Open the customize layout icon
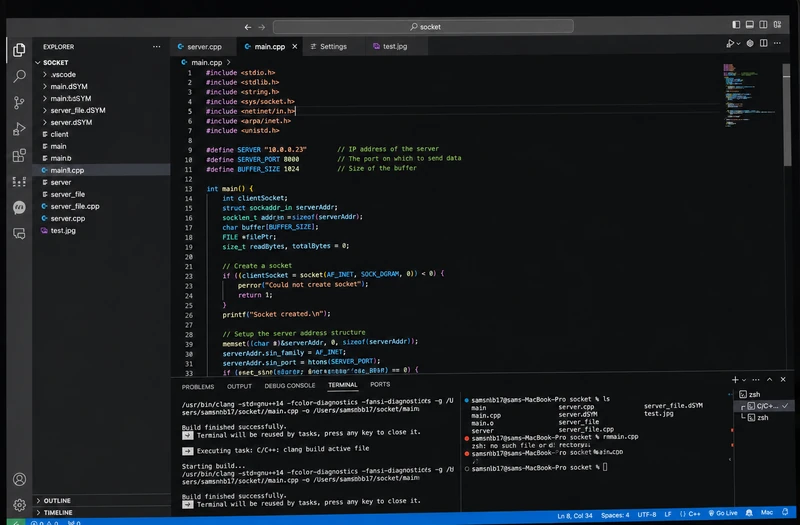This screenshot has width=800, height=525. coord(777,24)
